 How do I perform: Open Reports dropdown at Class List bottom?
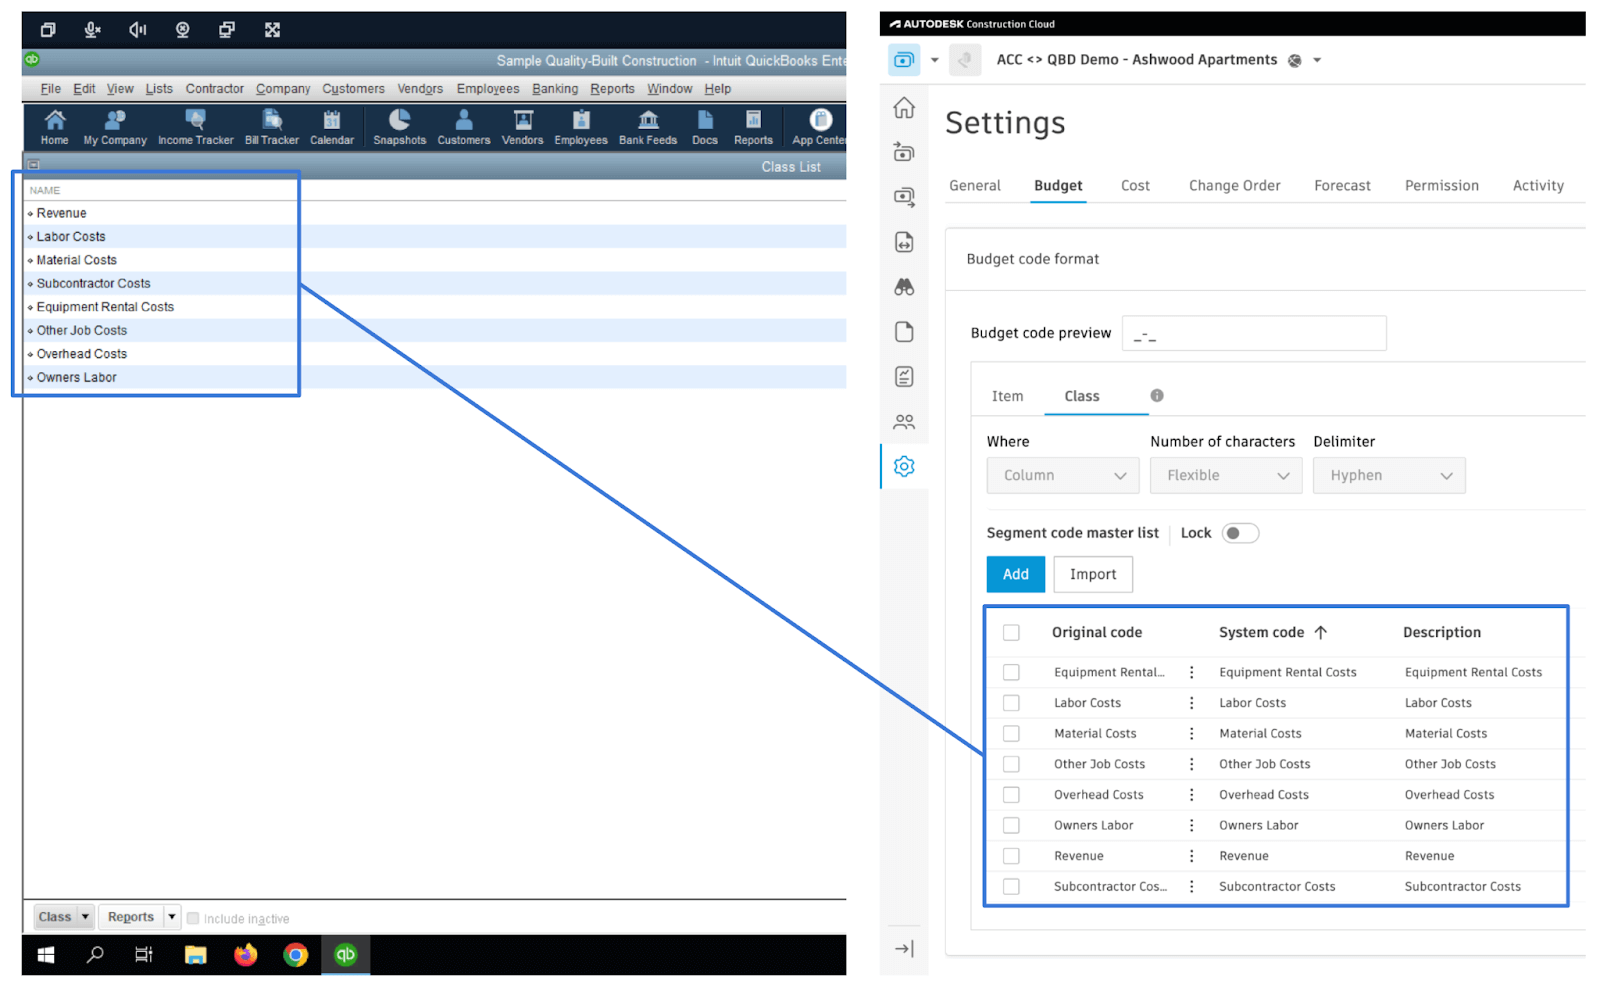coord(138,917)
